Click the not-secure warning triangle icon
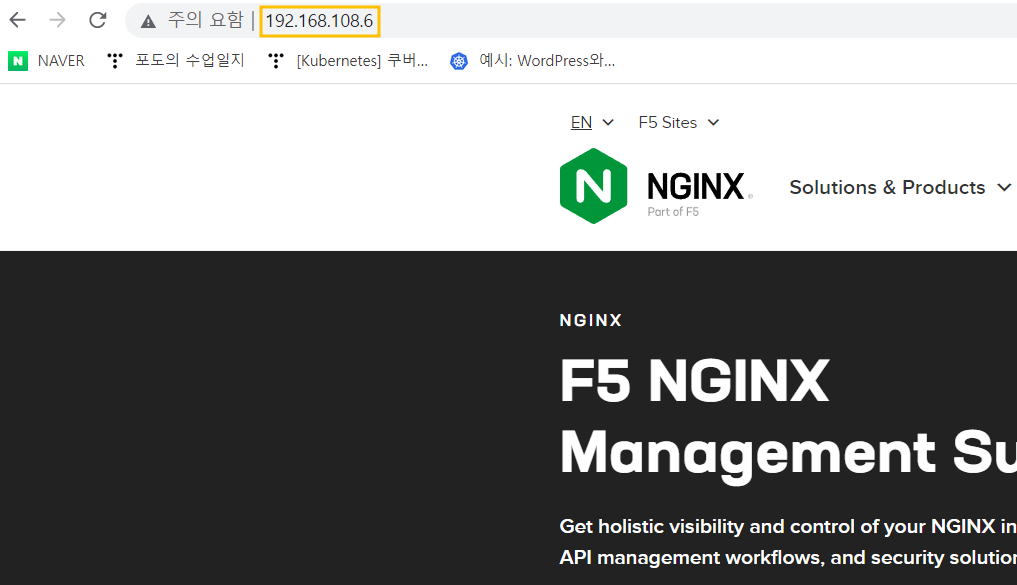1017x585 pixels. tap(149, 21)
